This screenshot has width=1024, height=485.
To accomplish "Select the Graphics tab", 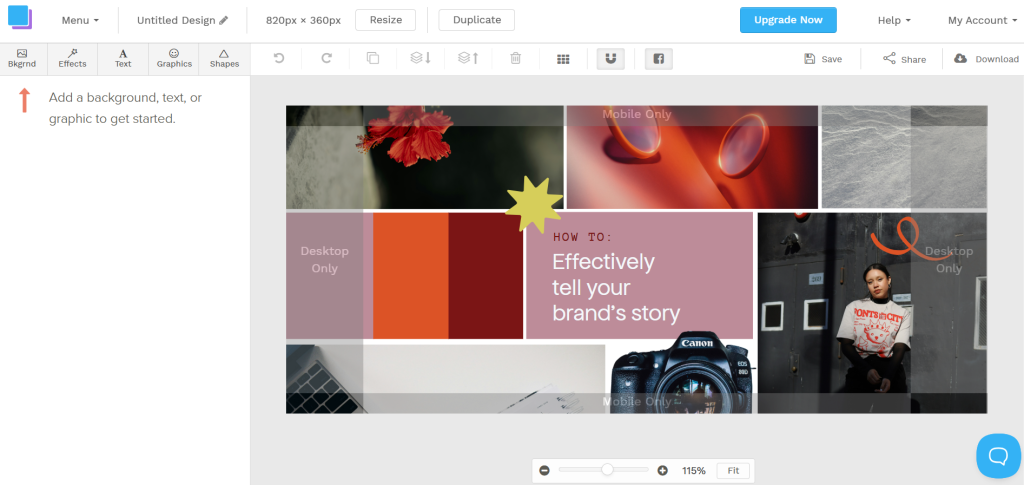I will (x=174, y=58).
